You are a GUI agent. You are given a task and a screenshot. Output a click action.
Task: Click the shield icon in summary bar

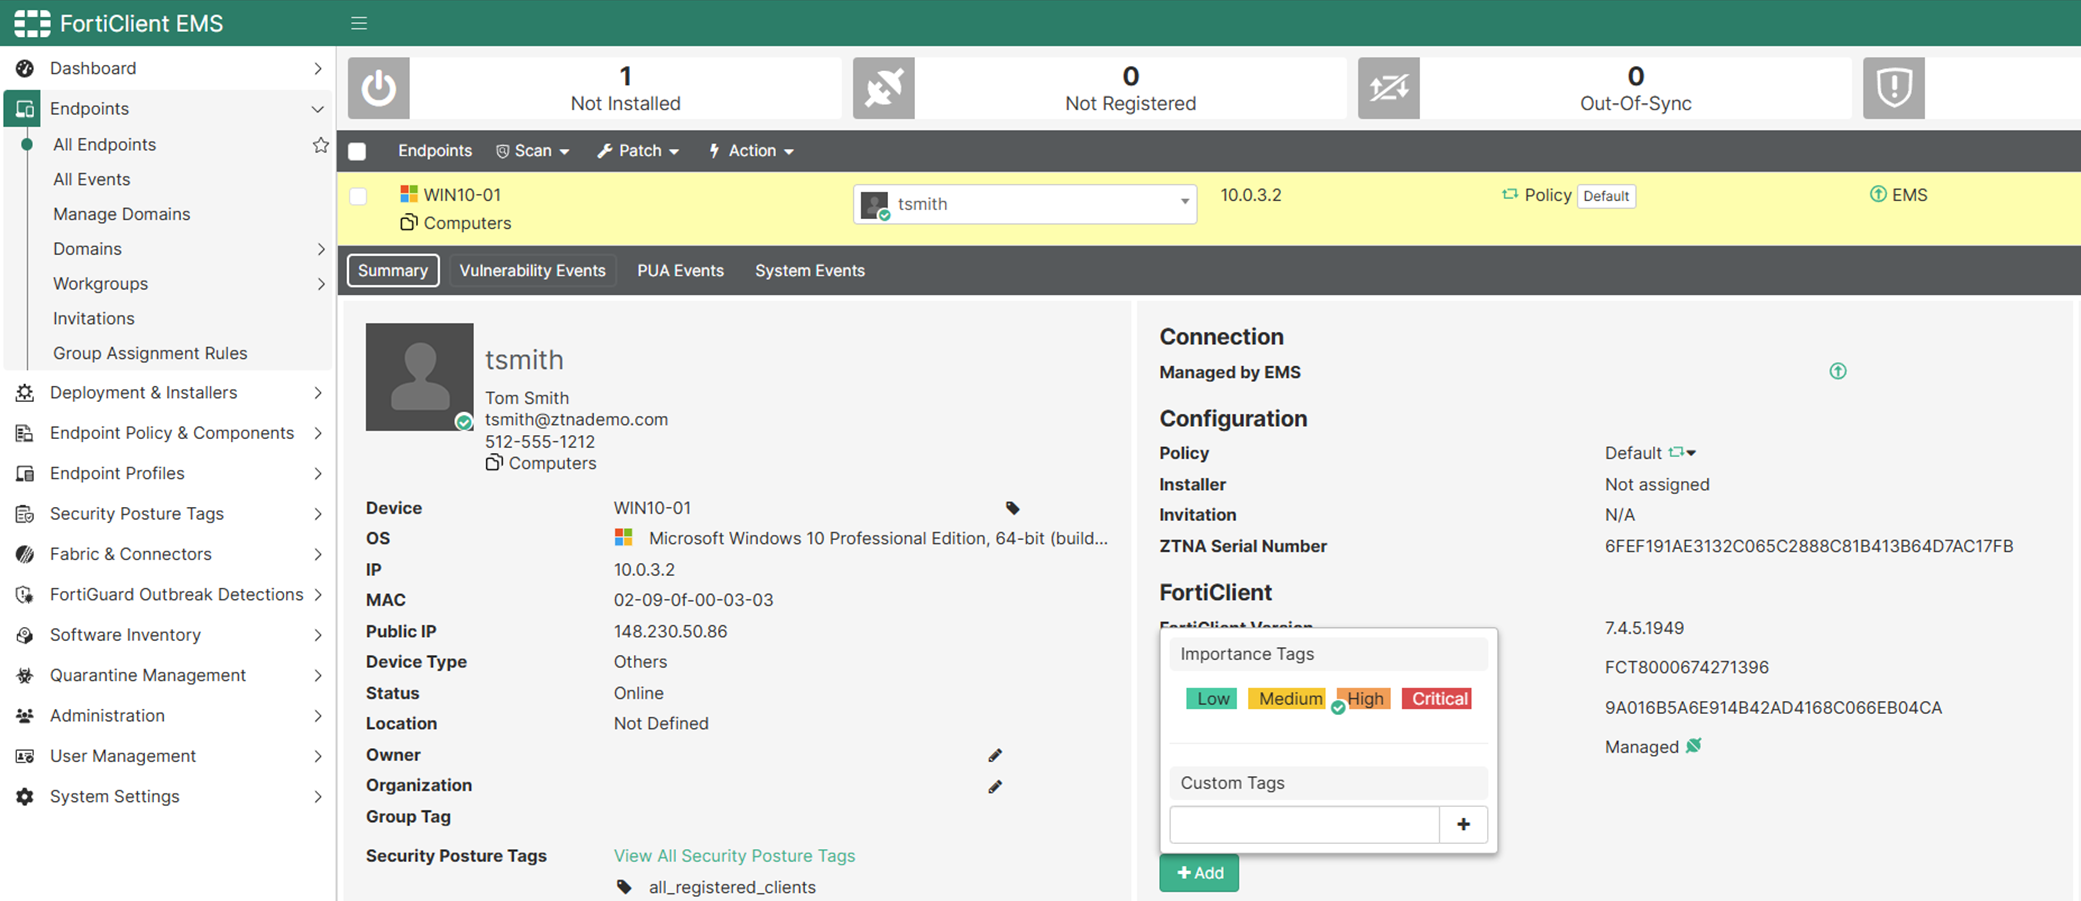pos(1893,88)
